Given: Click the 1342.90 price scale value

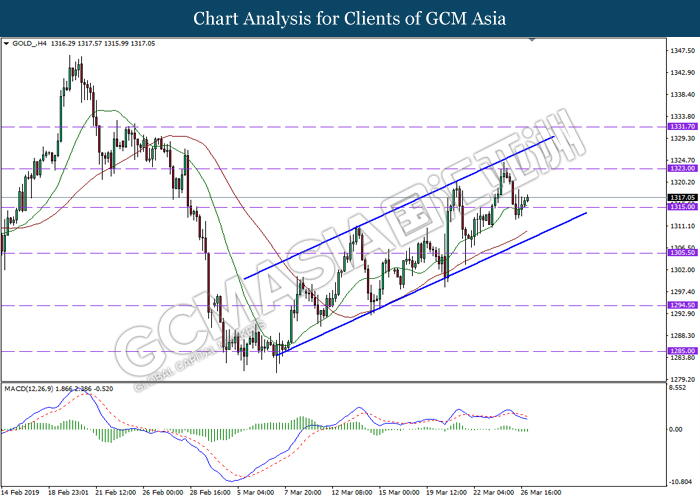Looking at the screenshot, I should [x=683, y=73].
